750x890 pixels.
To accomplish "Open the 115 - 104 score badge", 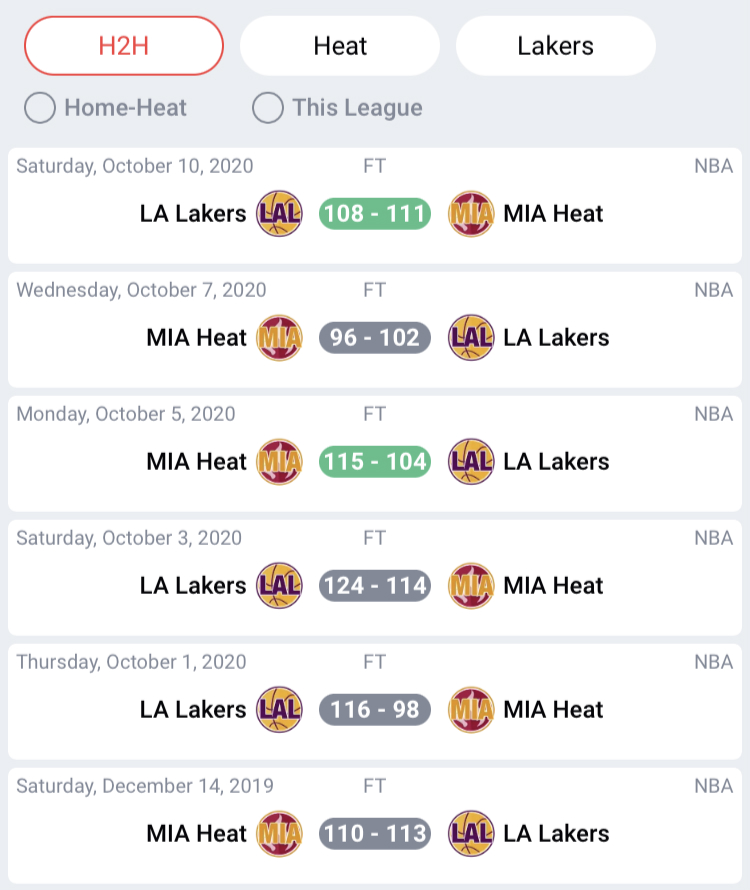I will pos(375,462).
